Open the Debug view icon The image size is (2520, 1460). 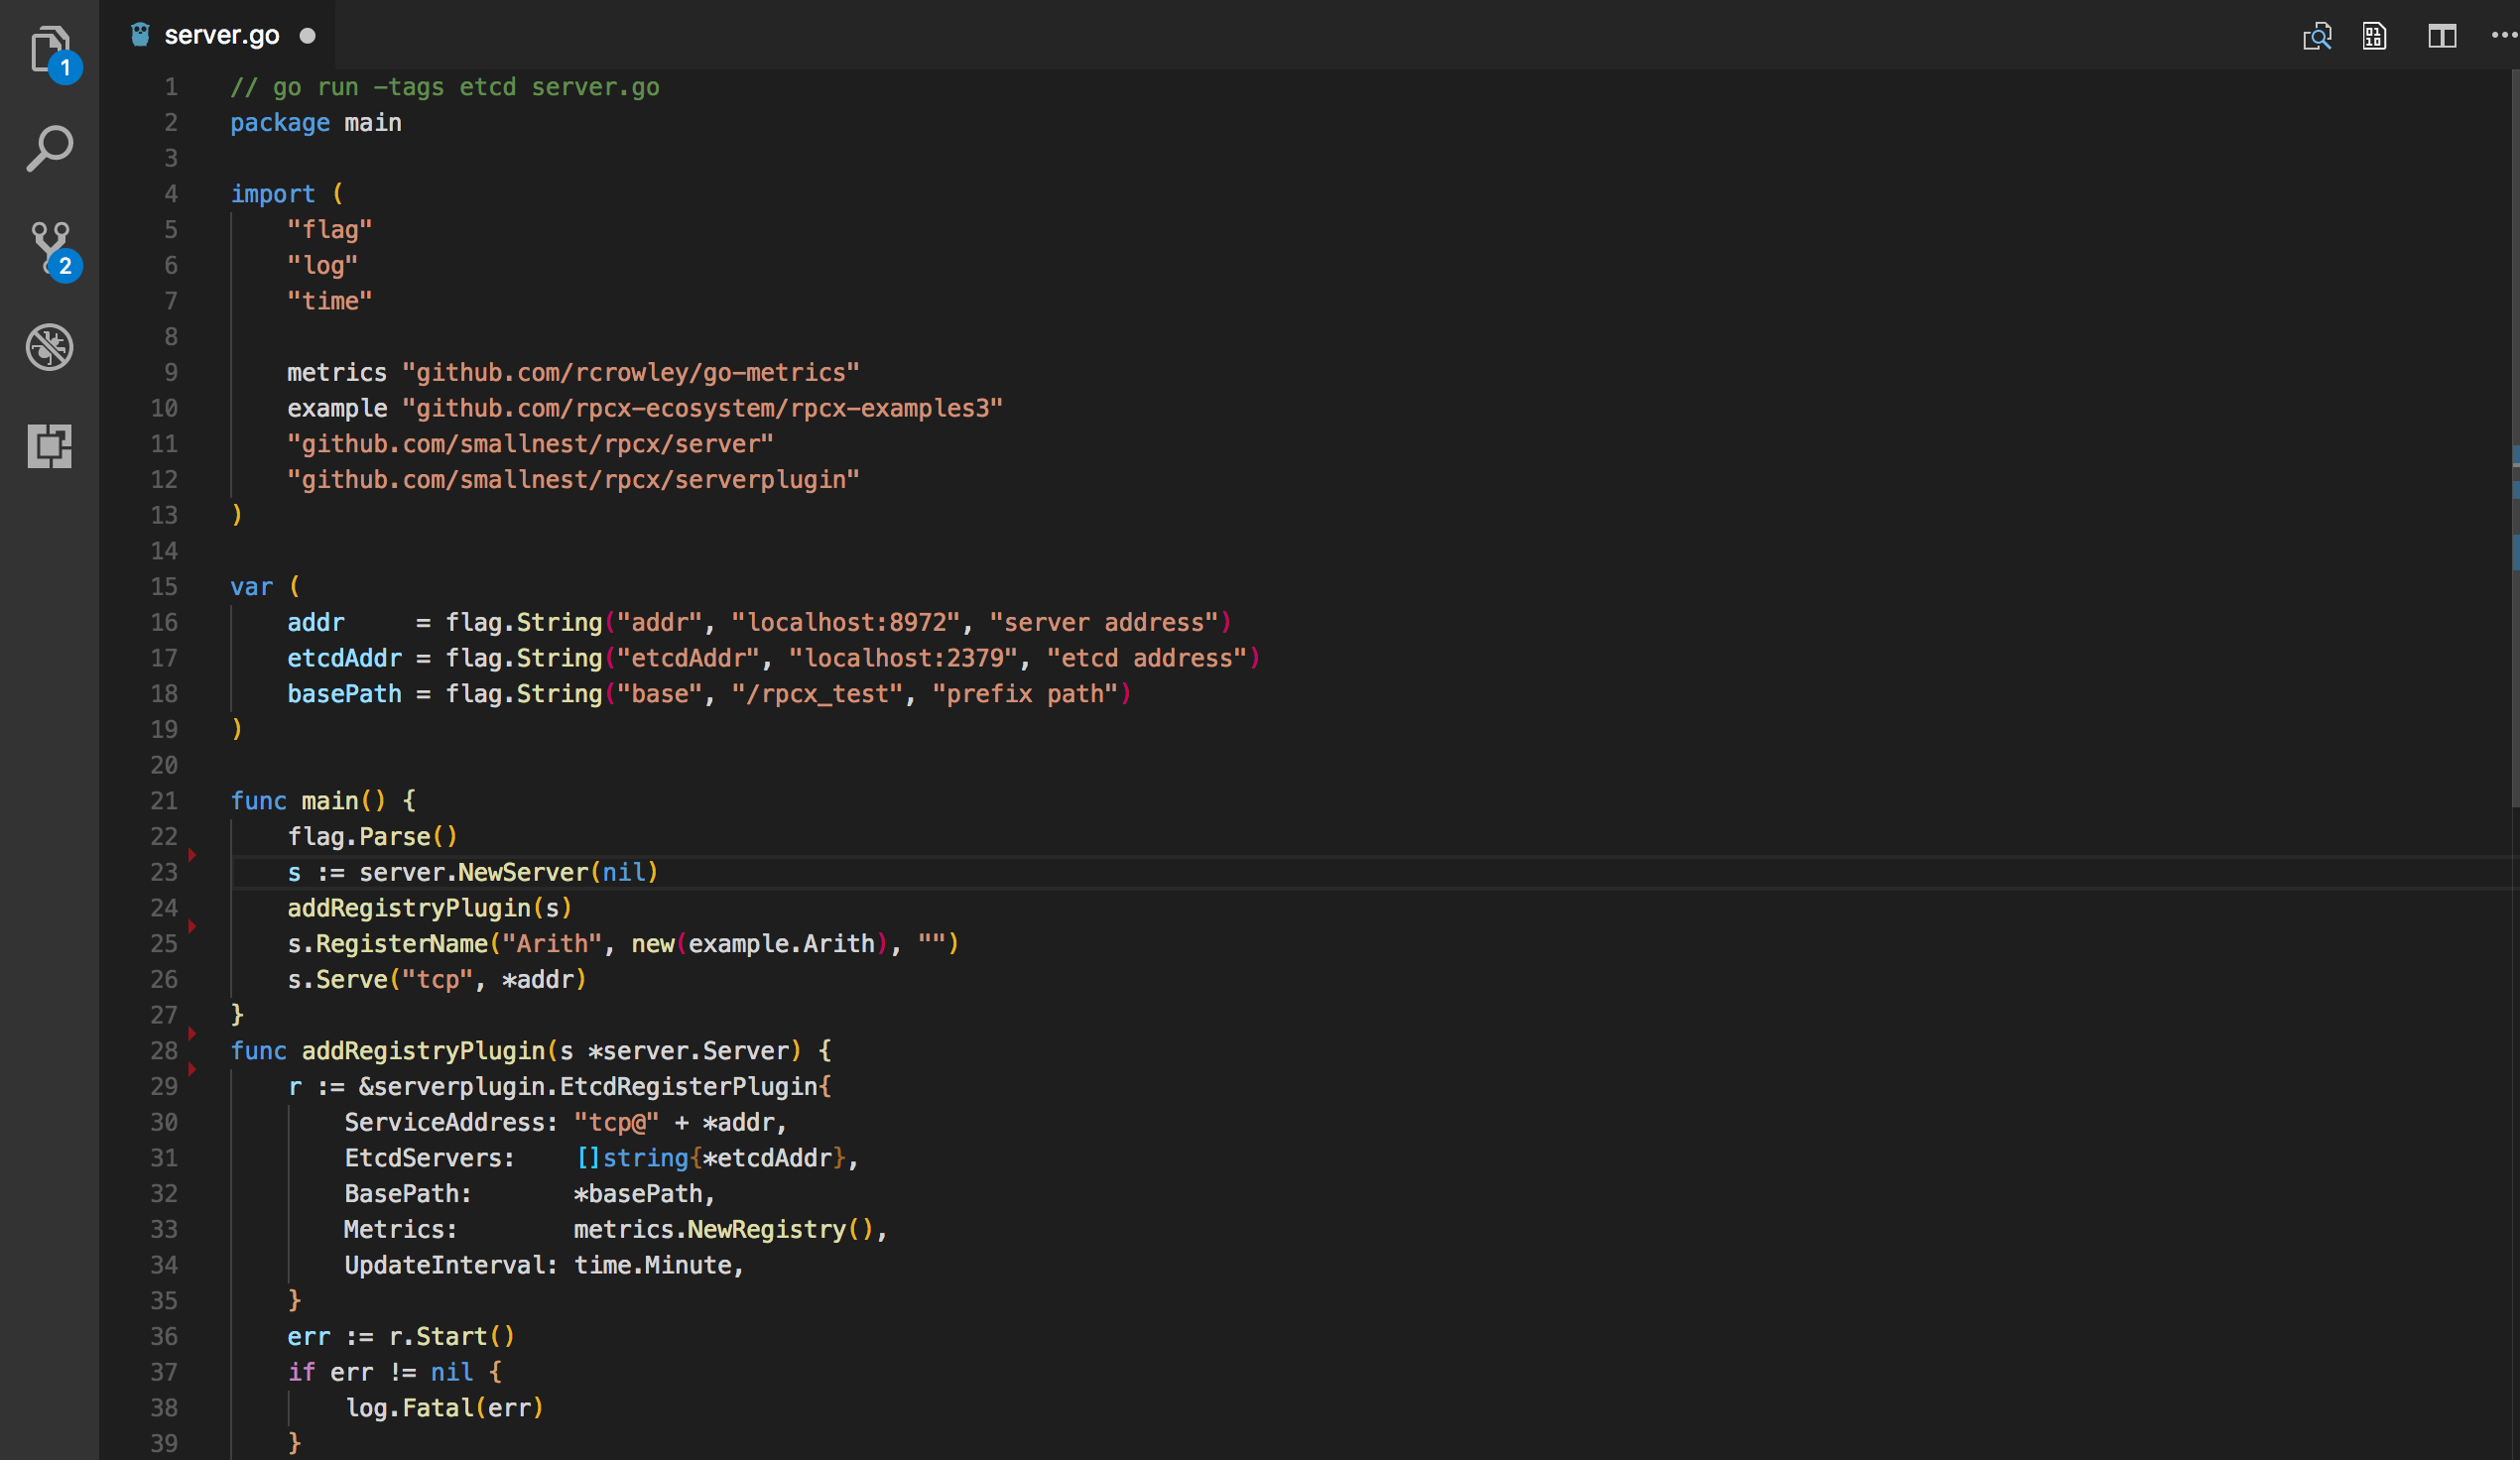click(x=50, y=347)
